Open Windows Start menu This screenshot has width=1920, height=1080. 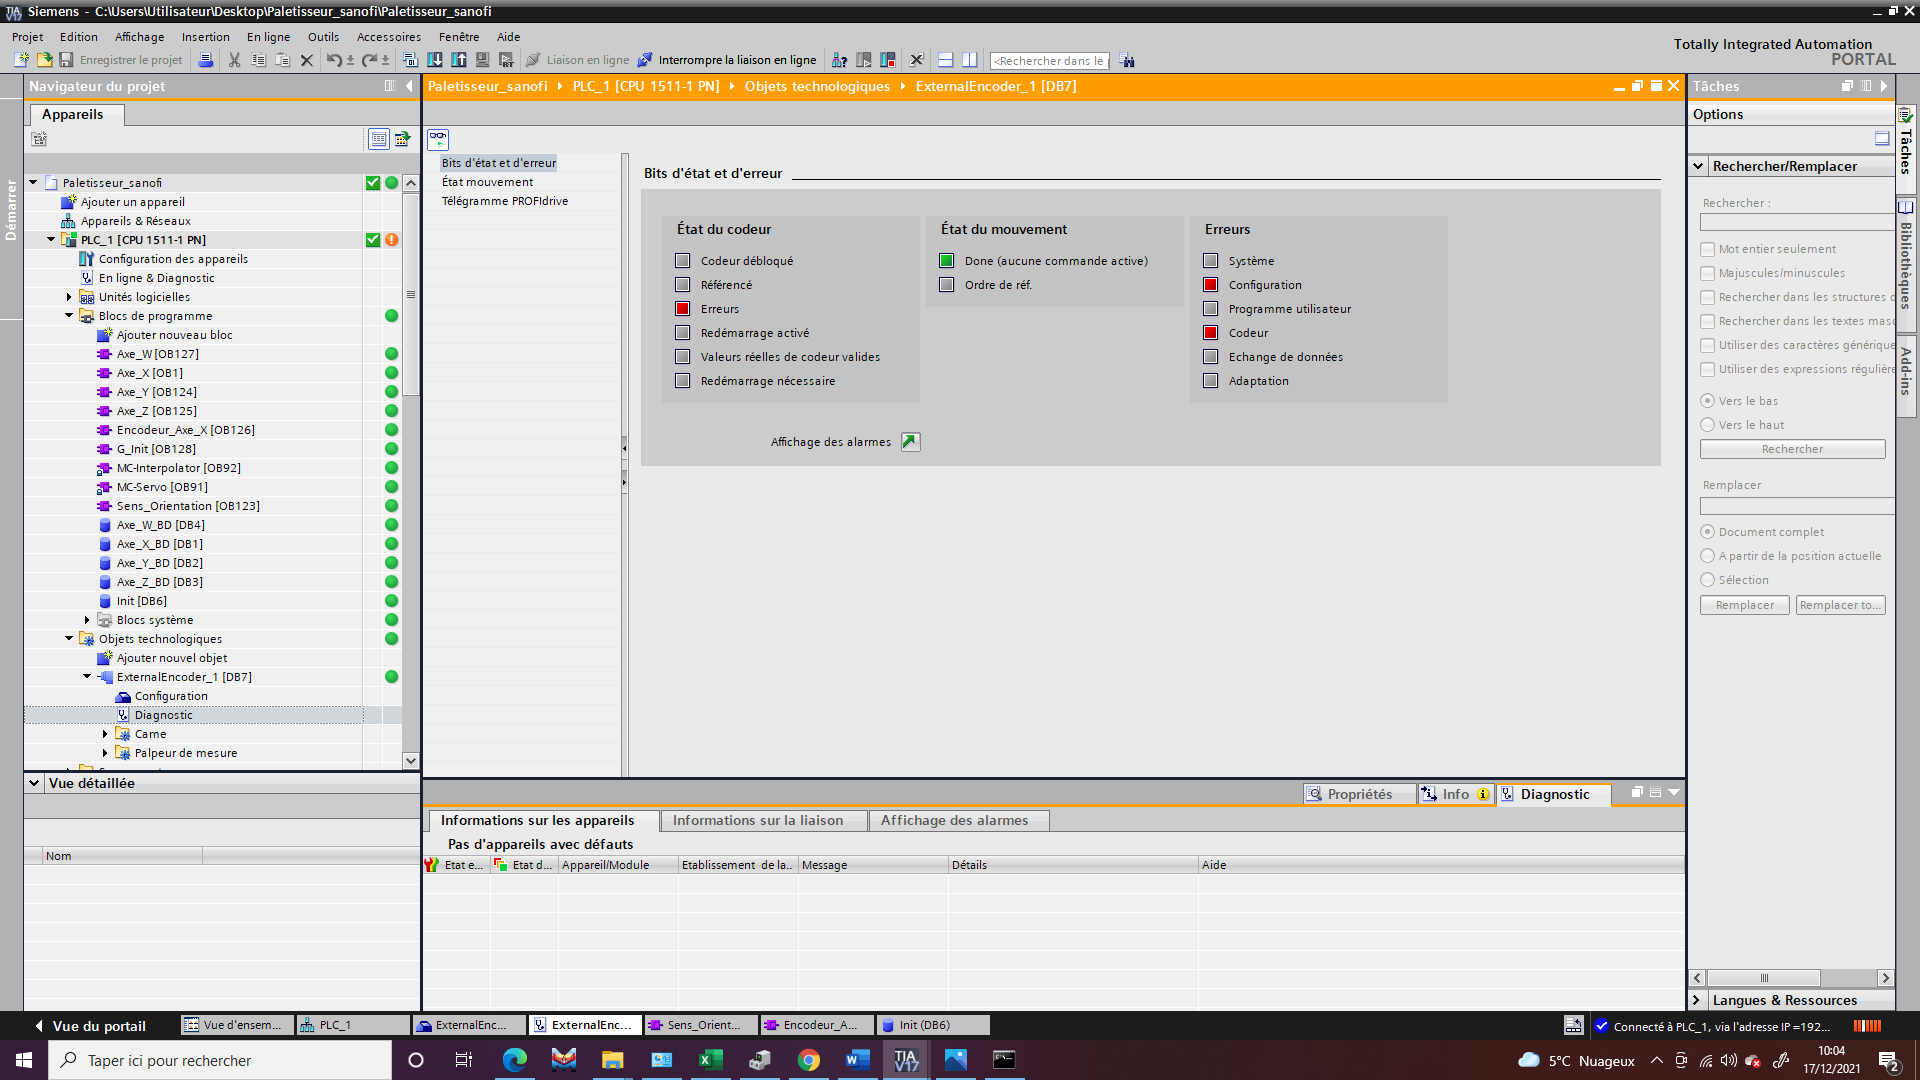pos(24,1060)
